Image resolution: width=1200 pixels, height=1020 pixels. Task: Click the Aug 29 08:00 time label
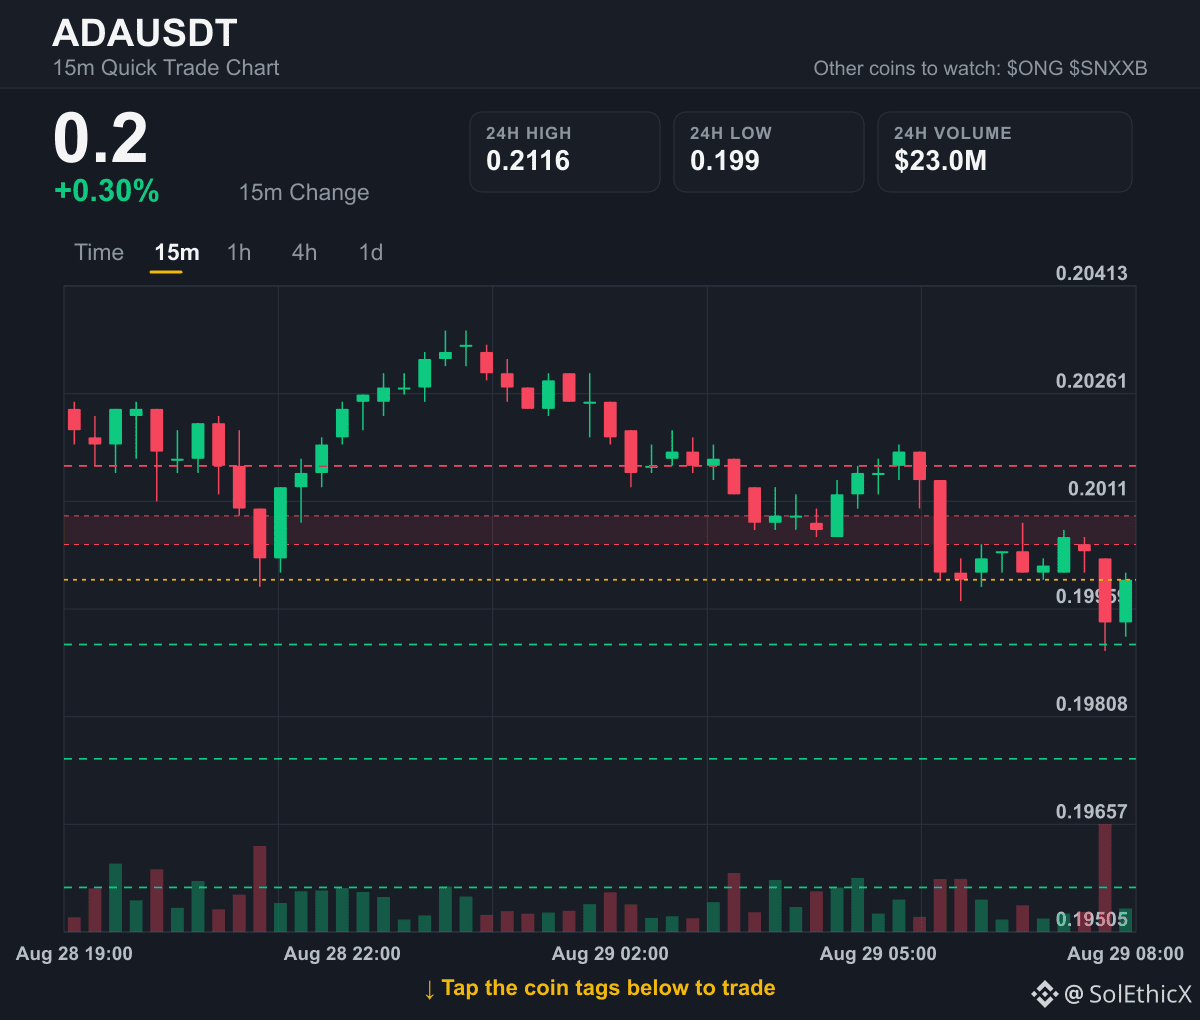coord(1125,954)
